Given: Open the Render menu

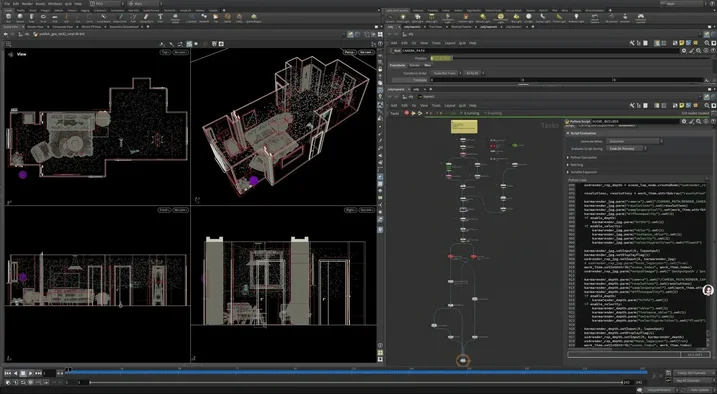Looking at the screenshot, I should pyautogui.click(x=27, y=4).
